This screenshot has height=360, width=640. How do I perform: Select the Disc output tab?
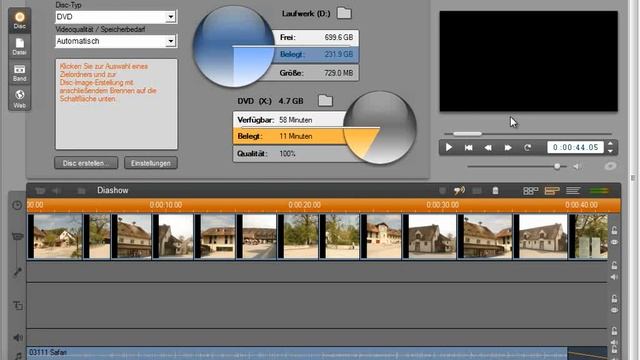pos(19,20)
